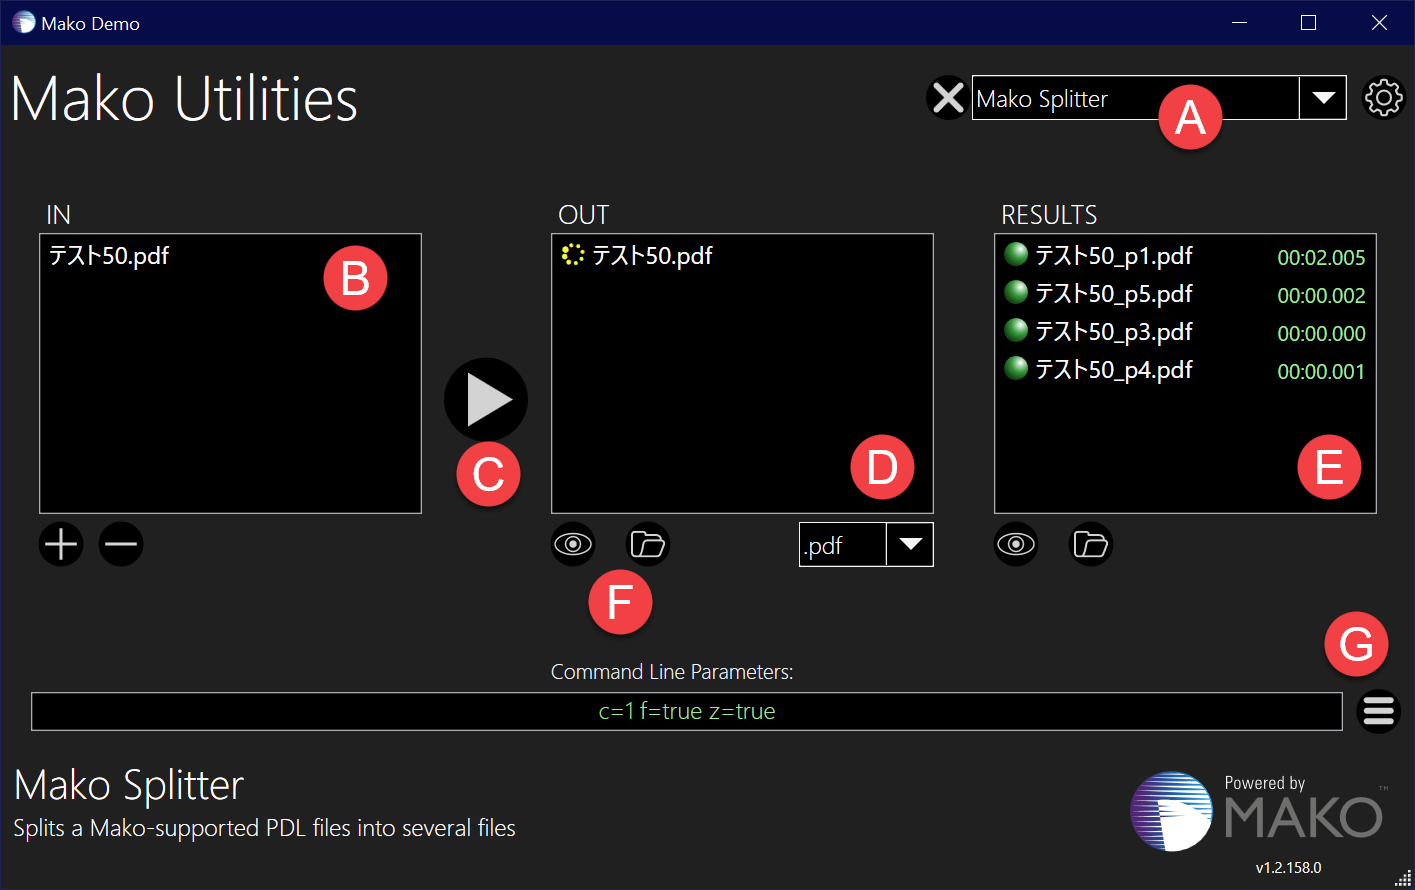The width and height of the screenshot is (1415, 890).
Task: Select テスト50.pdf in the OUT list
Action: click(x=652, y=256)
